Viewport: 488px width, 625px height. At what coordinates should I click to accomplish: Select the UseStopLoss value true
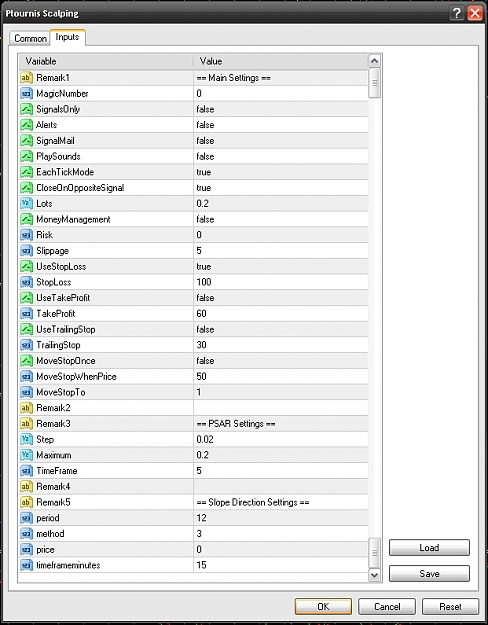pyautogui.click(x=204, y=266)
